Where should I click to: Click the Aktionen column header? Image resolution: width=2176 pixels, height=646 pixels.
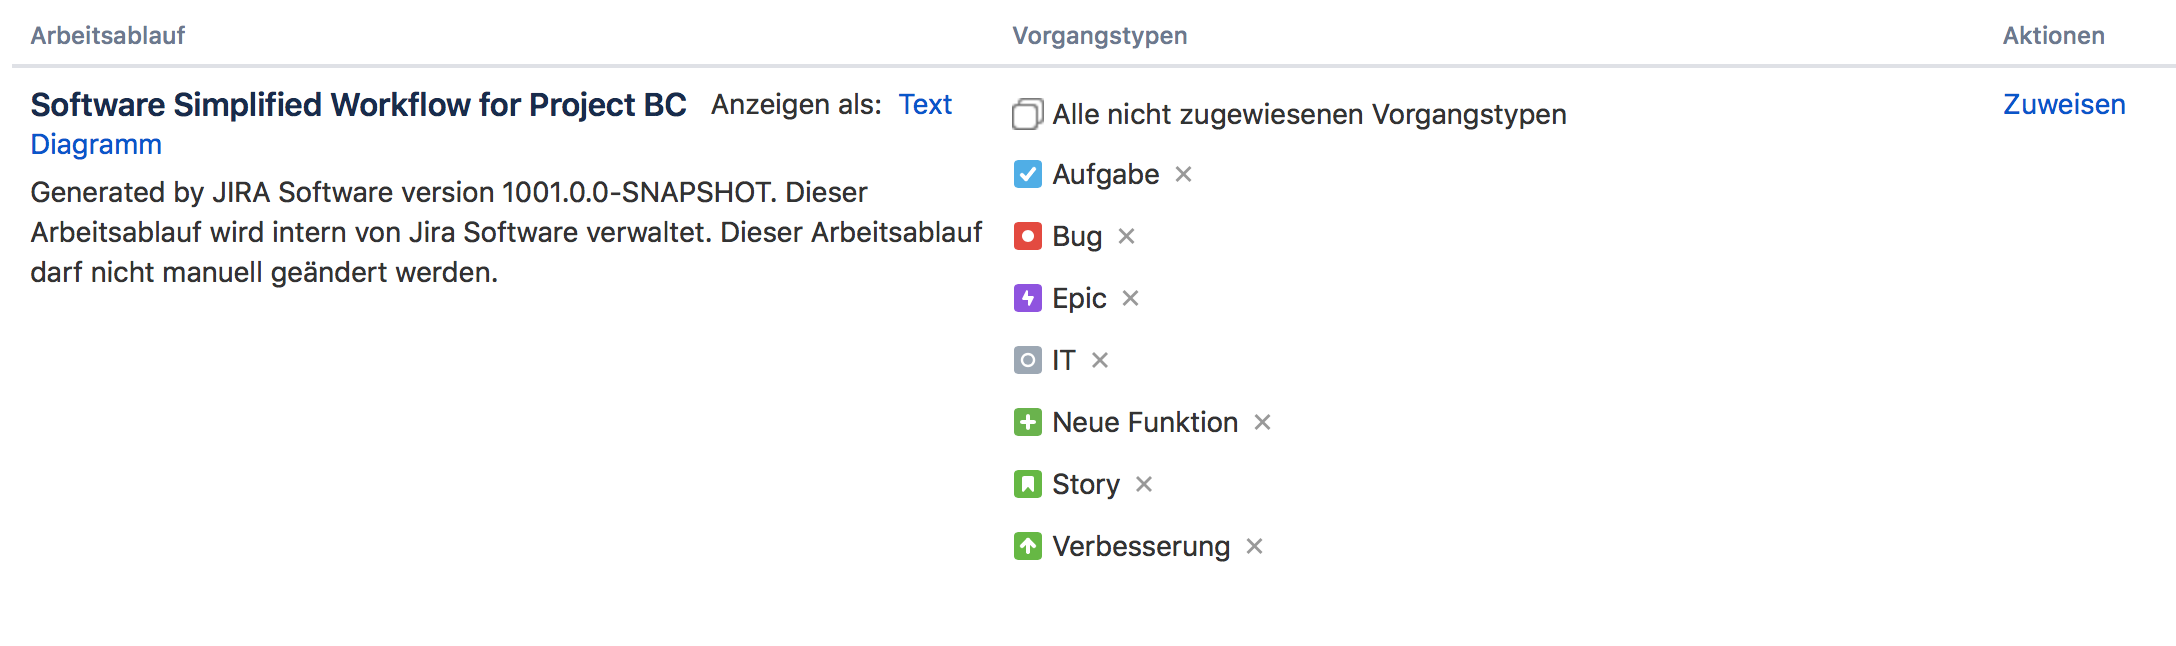[x=2054, y=35]
